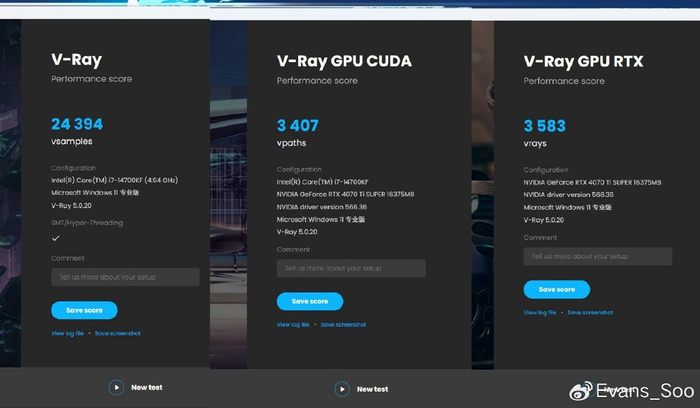The image size is (700, 408).
Task: Open View log file in GPU CUDA panel
Action: click(293, 325)
